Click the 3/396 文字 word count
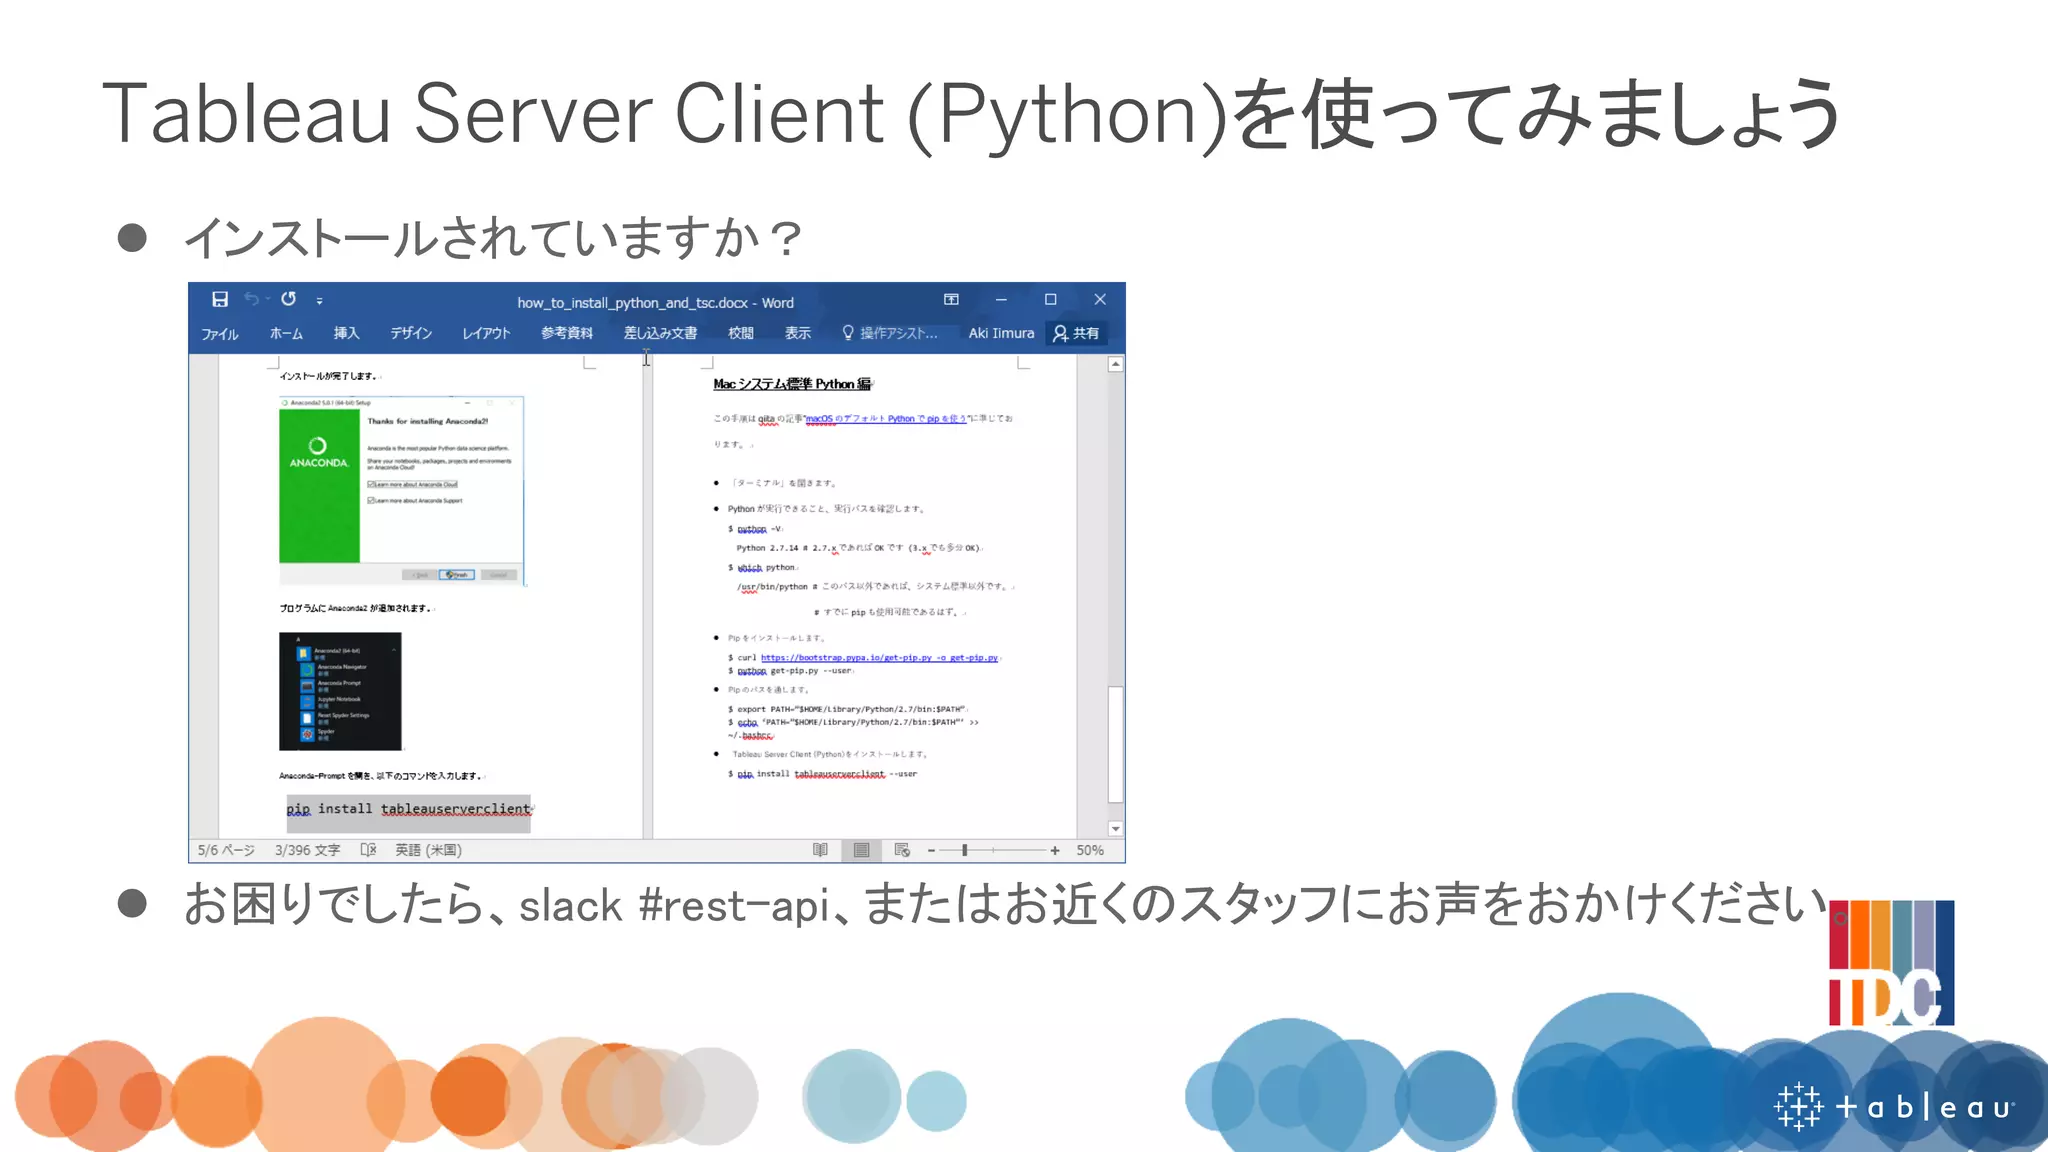 click(x=308, y=850)
